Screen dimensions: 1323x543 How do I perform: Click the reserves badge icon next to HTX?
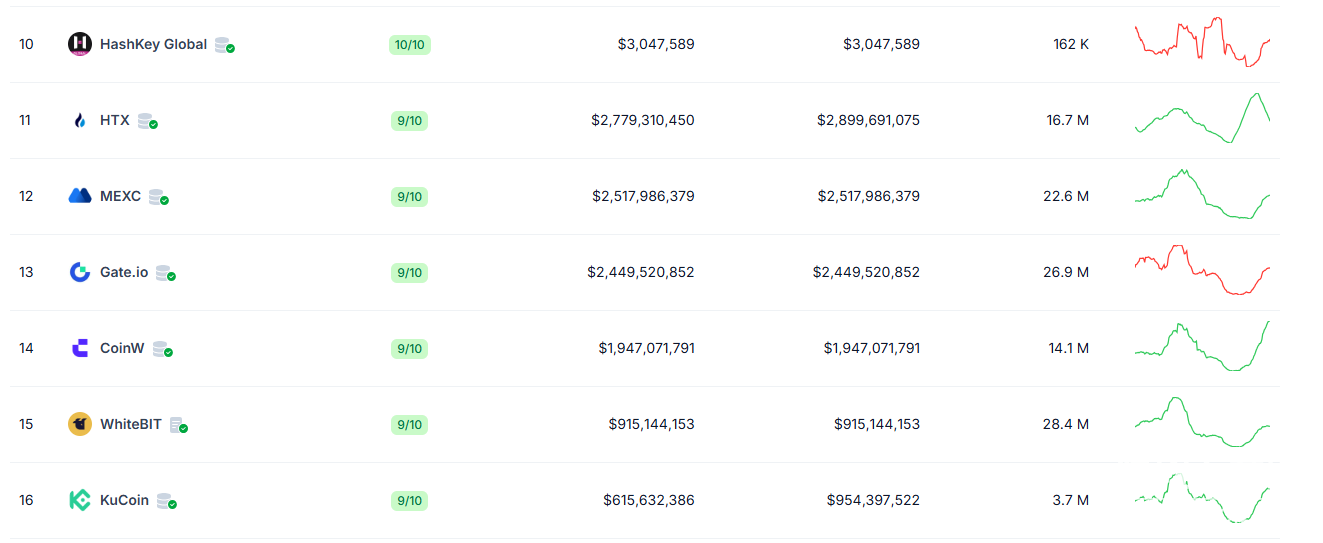(x=147, y=121)
